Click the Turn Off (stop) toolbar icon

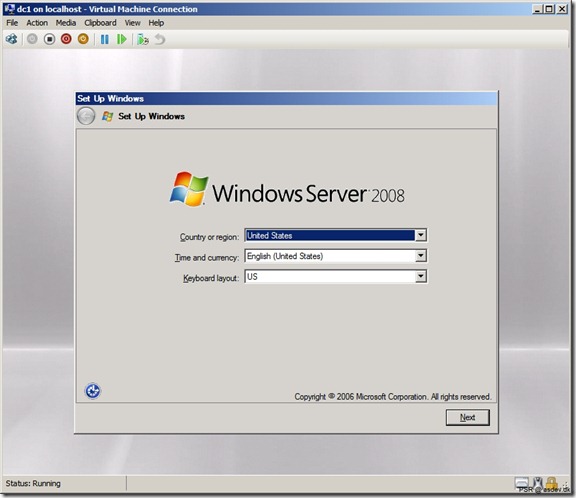pyautogui.click(x=49, y=39)
